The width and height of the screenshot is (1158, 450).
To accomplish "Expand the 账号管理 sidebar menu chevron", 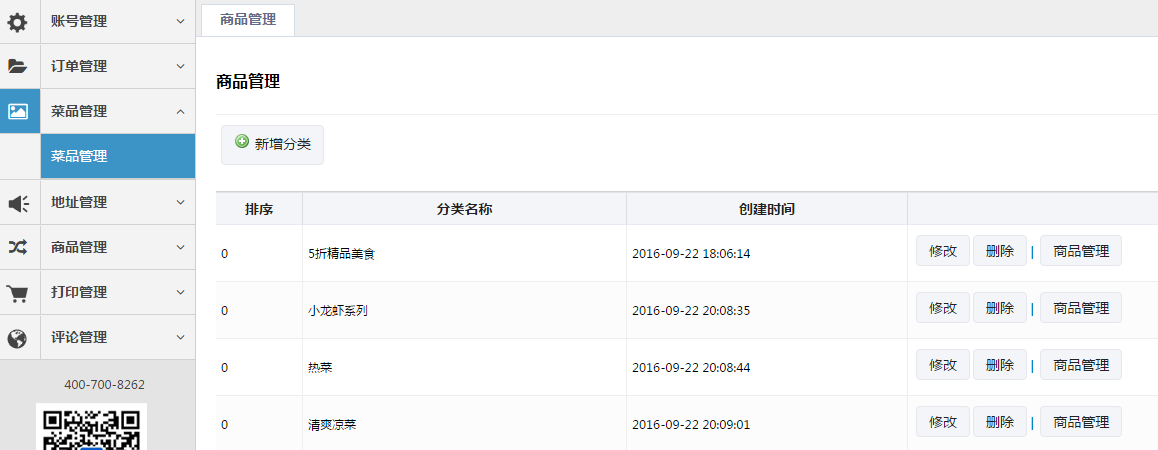I will point(181,21).
